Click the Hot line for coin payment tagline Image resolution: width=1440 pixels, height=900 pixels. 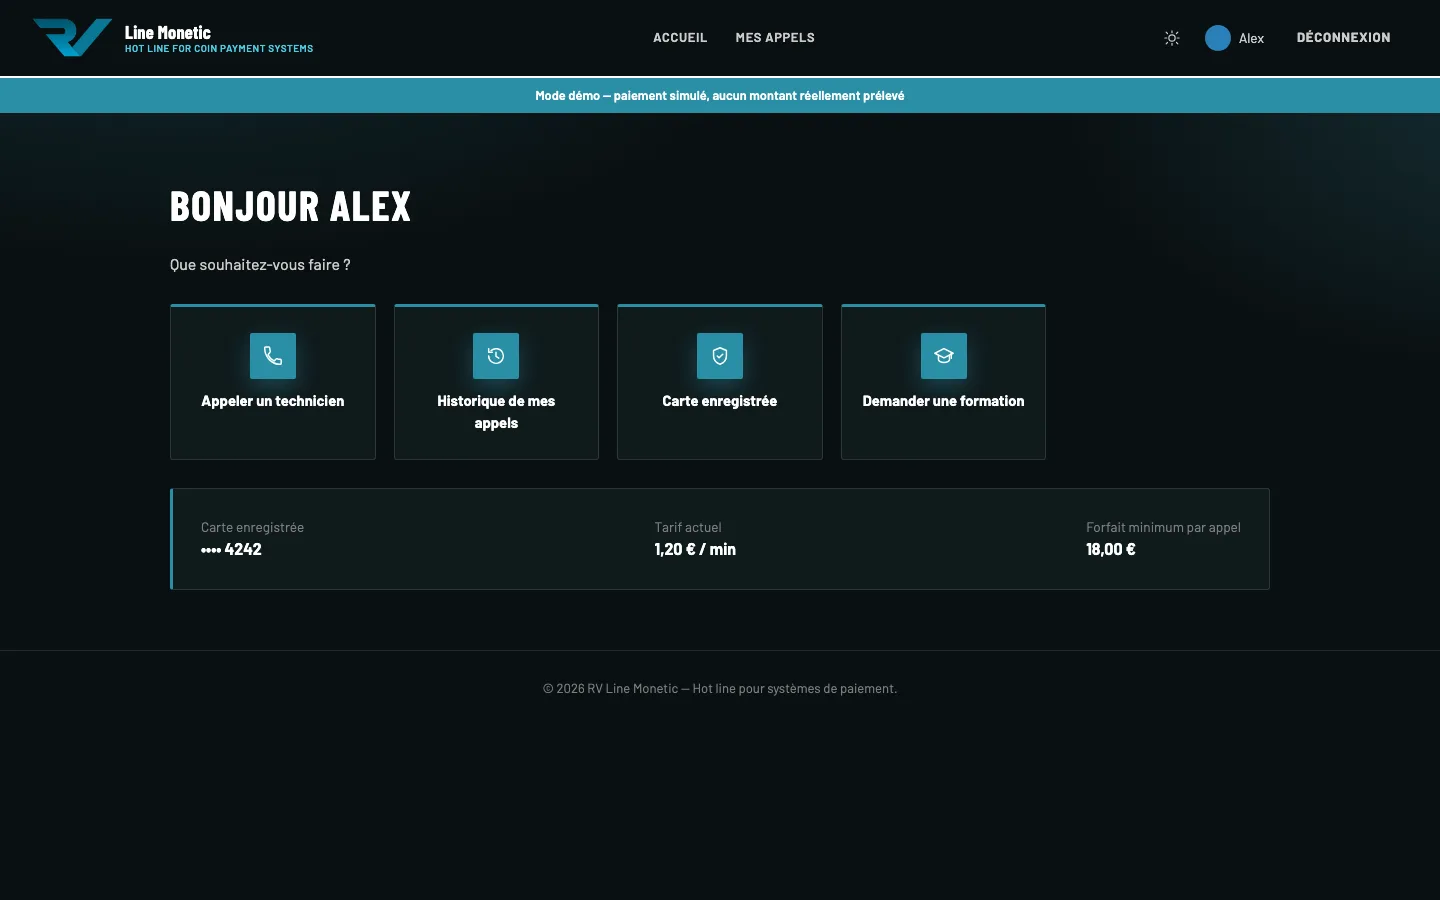219,49
